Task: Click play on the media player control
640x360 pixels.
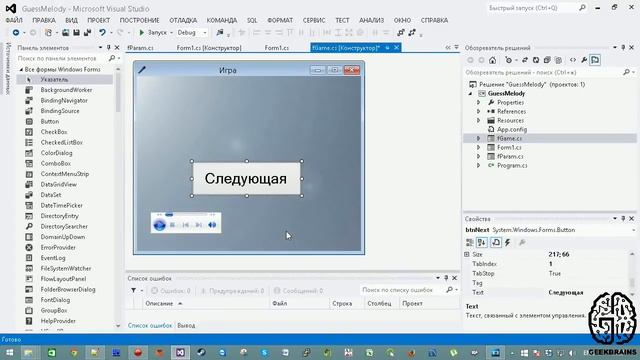Action: point(159,225)
